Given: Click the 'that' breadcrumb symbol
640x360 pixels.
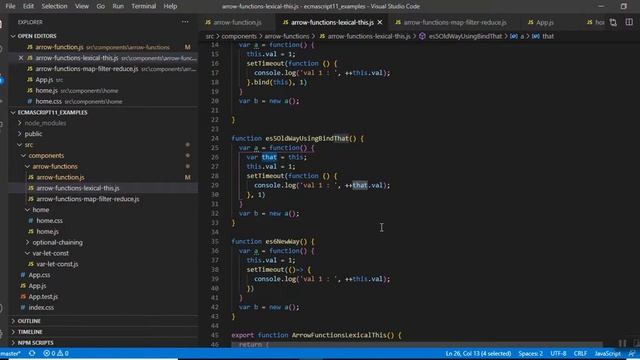Looking at the screenshot, I should [548, 36].
